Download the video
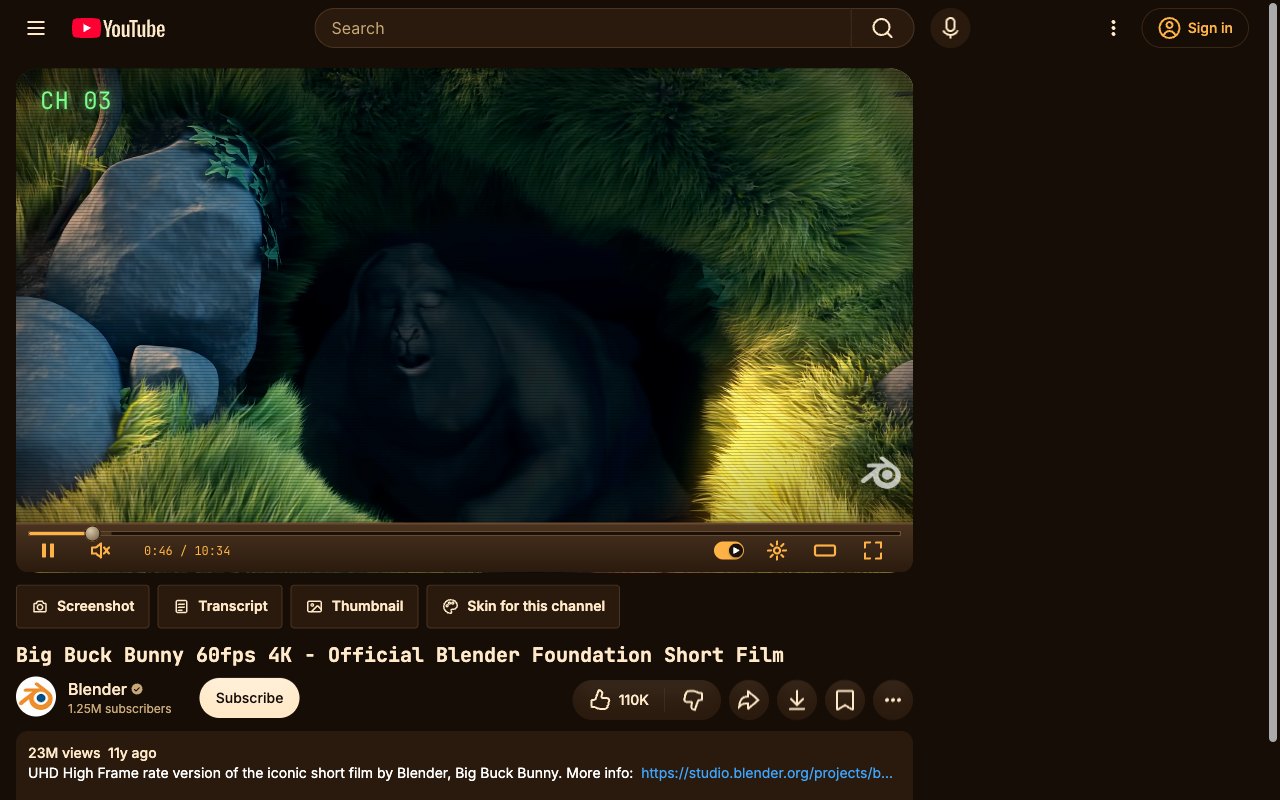Screen dimensions: 1280x800 click(797, 700)
